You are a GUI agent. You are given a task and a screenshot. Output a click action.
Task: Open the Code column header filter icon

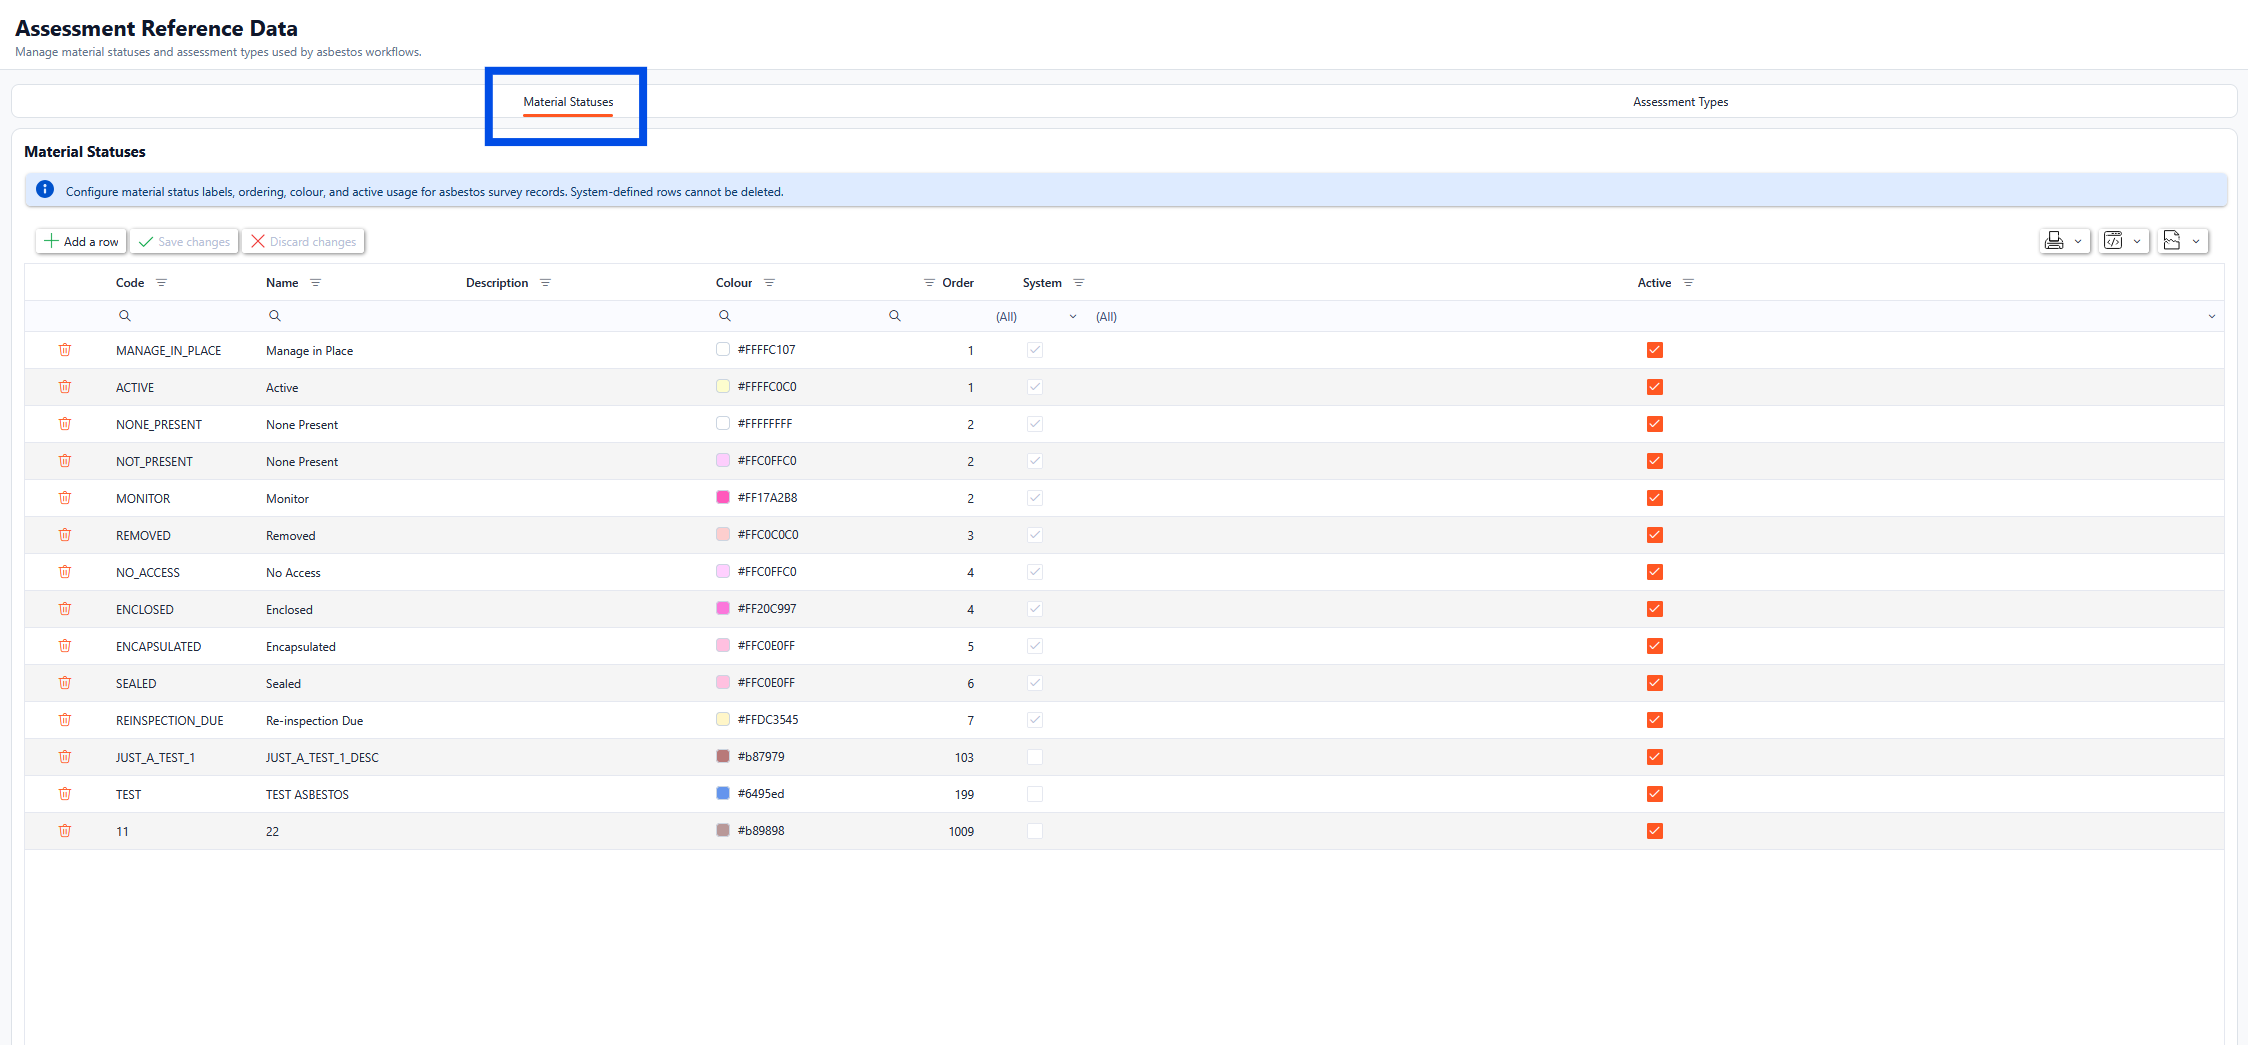(x=161, y=283)
